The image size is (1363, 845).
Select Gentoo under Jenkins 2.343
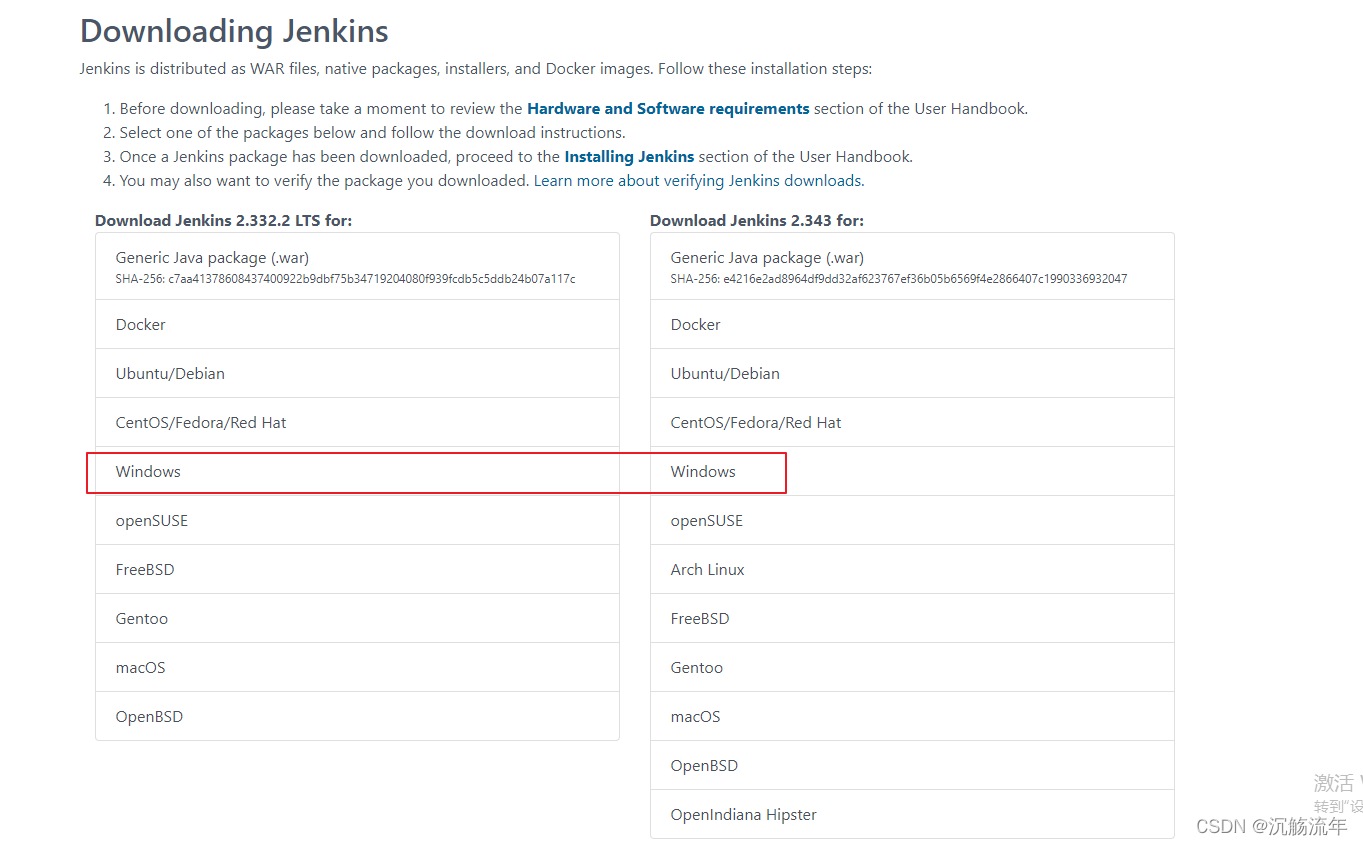point(912,668)
